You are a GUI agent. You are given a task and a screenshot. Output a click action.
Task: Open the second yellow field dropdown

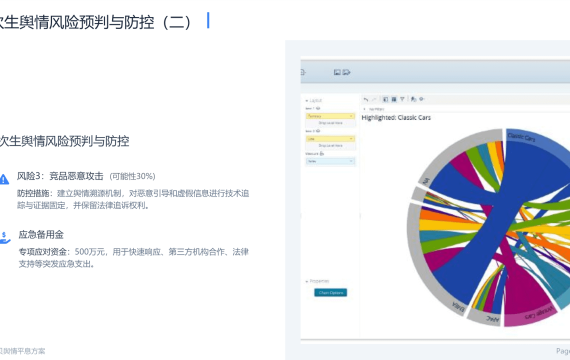click(x=330, y=139)
